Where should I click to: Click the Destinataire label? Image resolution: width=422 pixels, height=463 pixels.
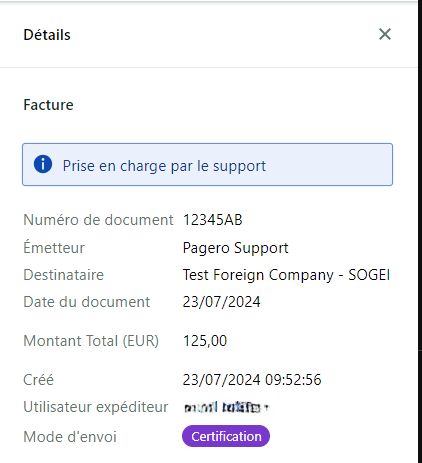pos(64,275)
